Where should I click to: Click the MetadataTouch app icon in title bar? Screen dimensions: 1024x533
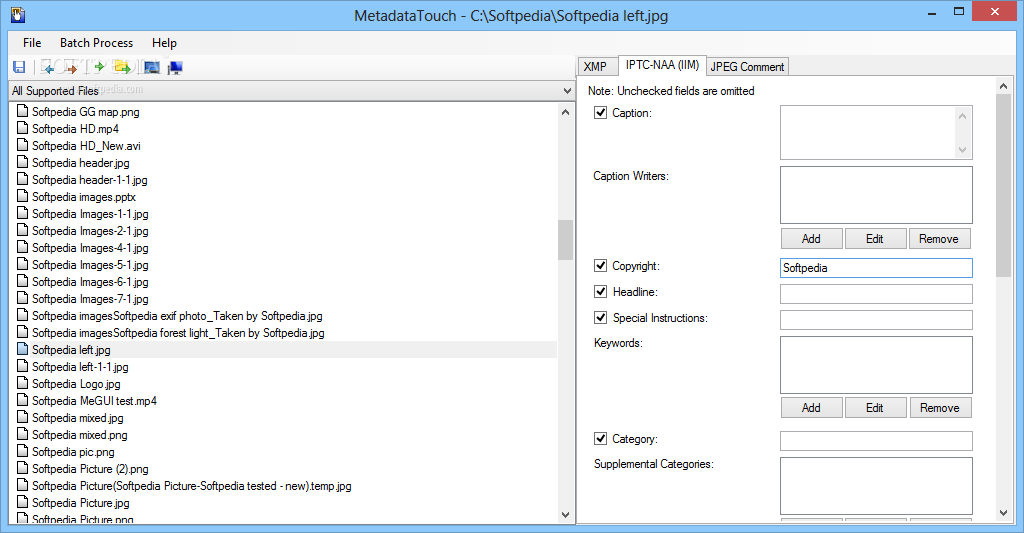(18, 14)
